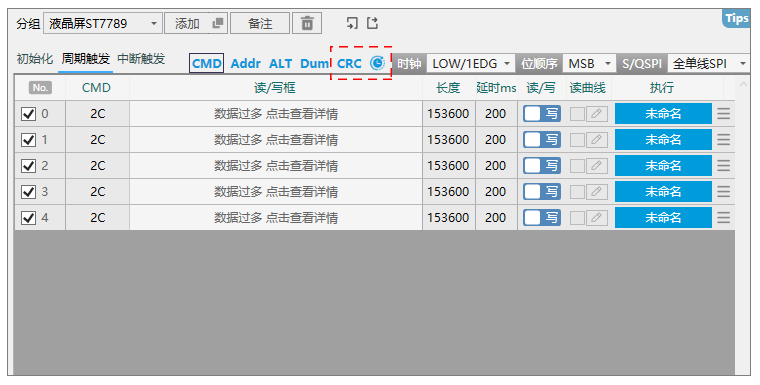
Task: Click the 200 delay cell in row 4
Action: (x=495, y=217)
